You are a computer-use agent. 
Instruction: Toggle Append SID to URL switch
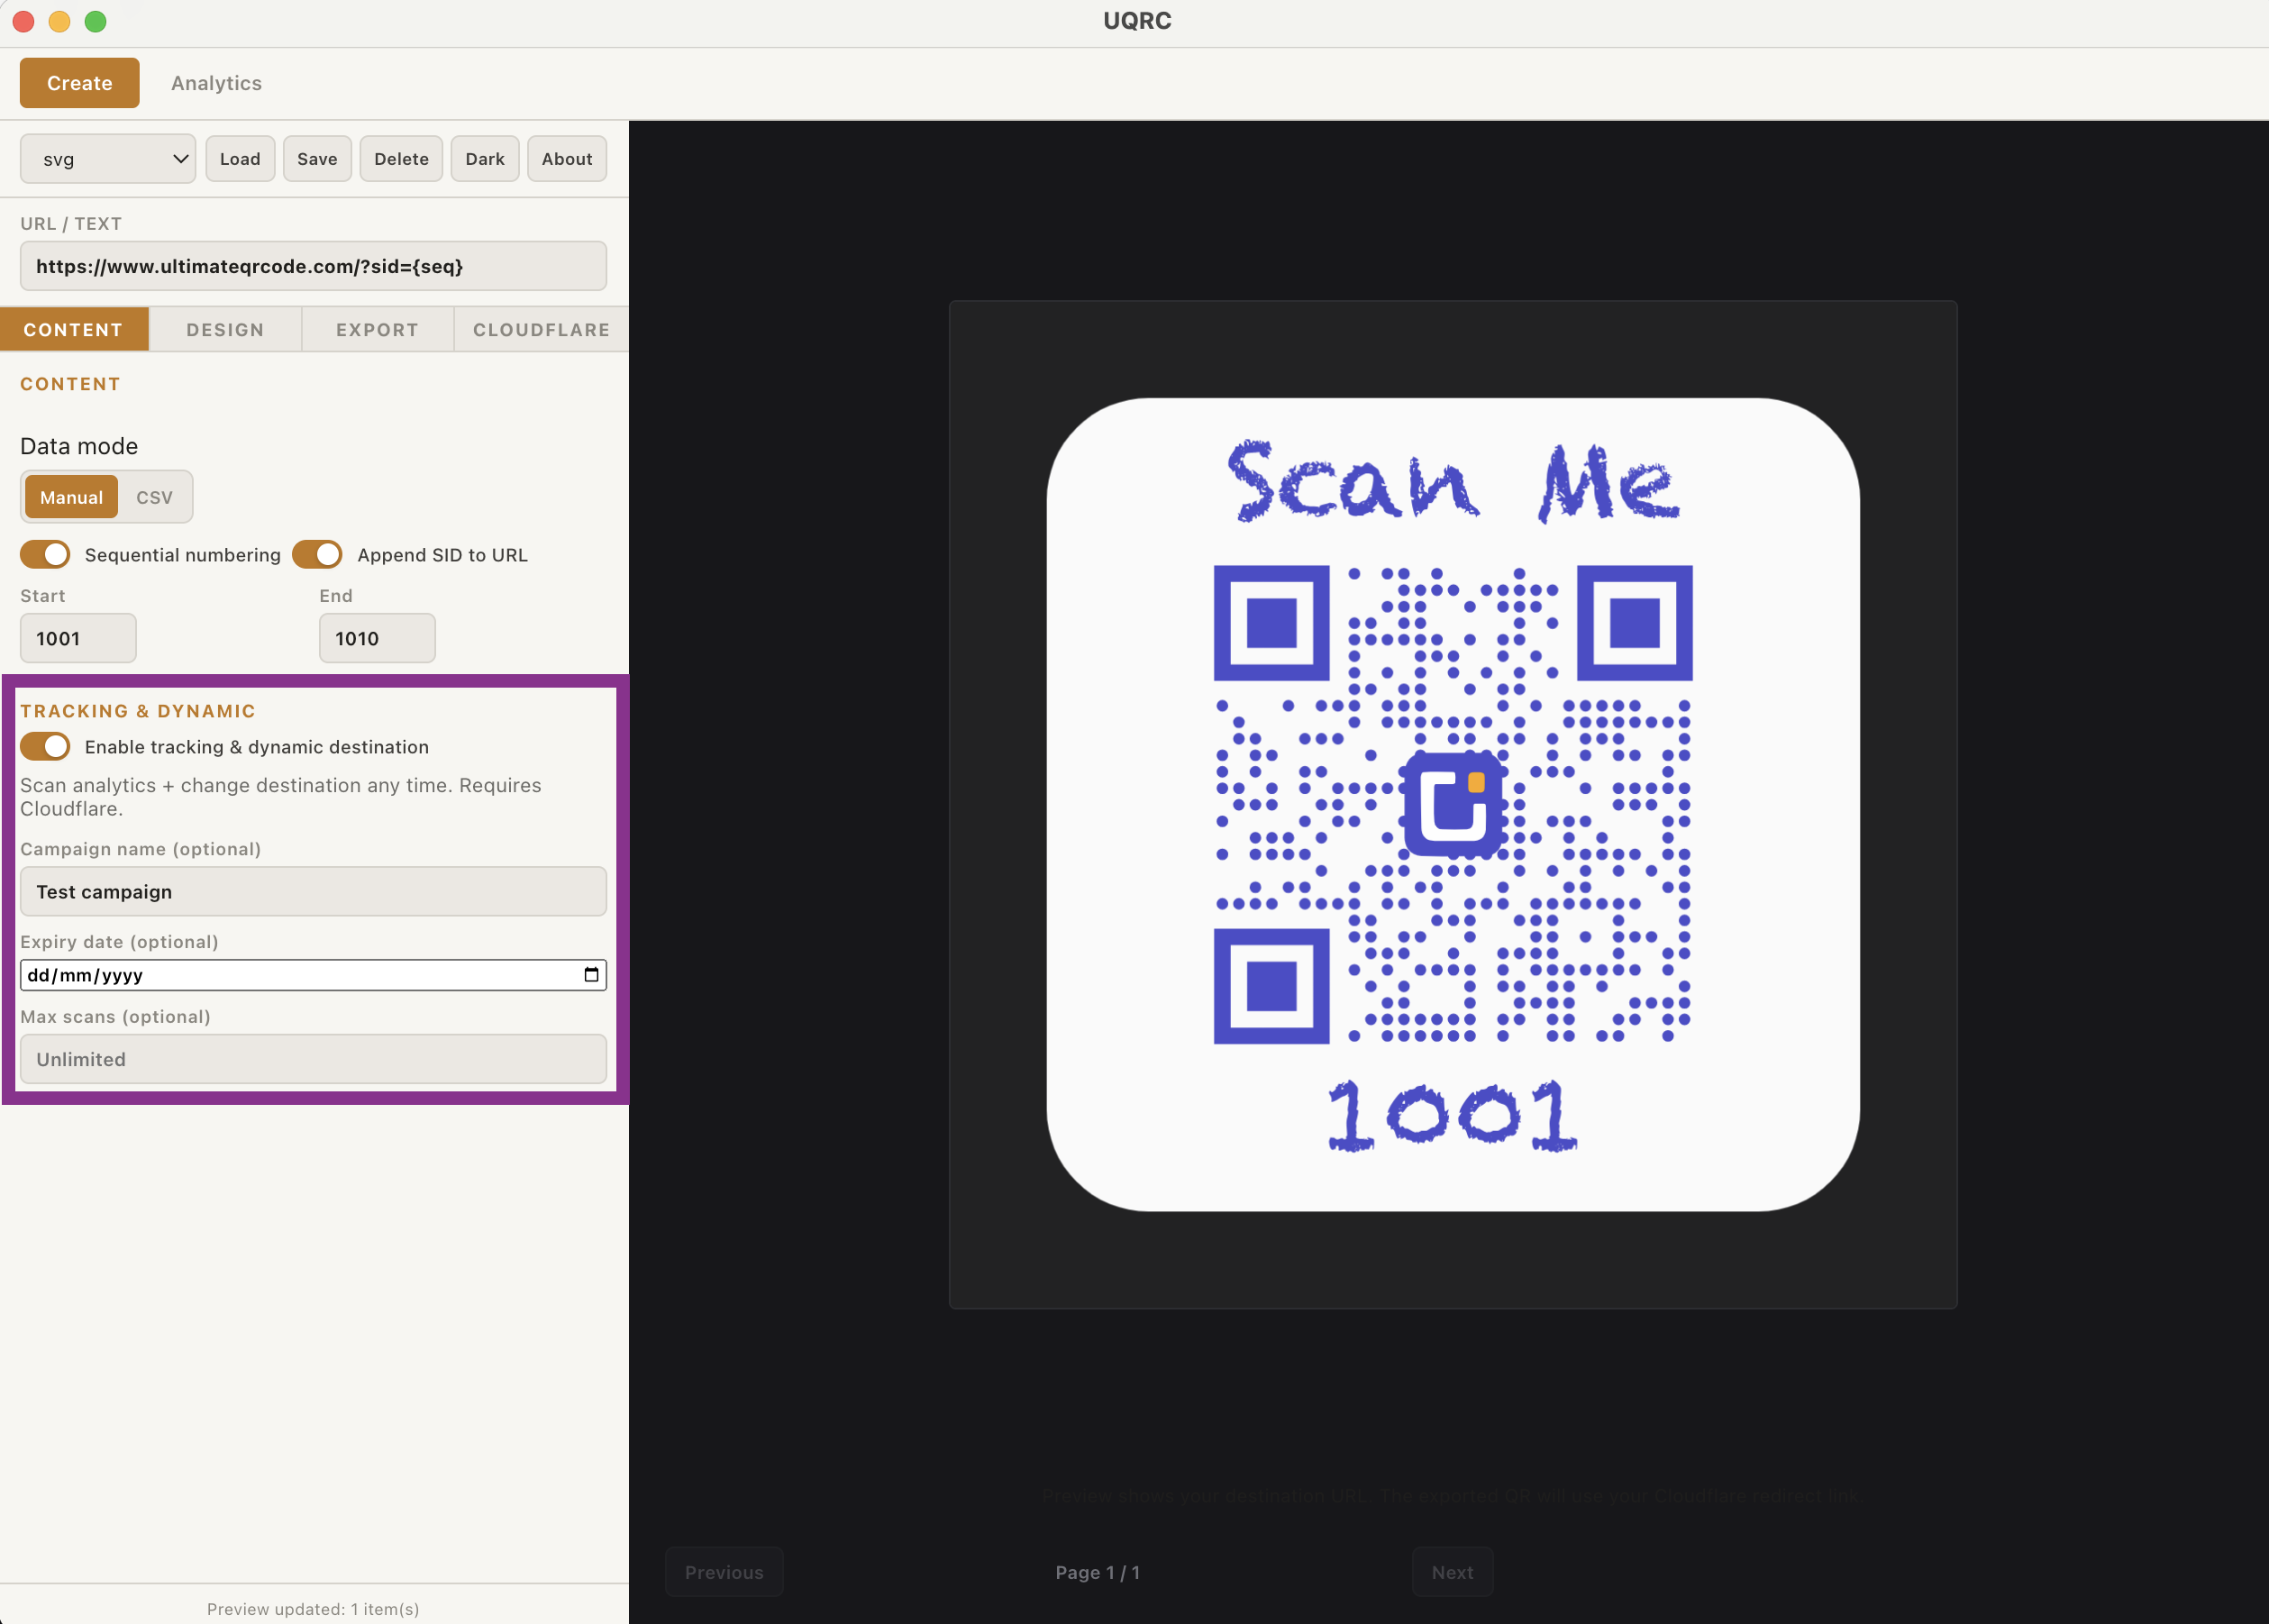click(x=317, y=554)
